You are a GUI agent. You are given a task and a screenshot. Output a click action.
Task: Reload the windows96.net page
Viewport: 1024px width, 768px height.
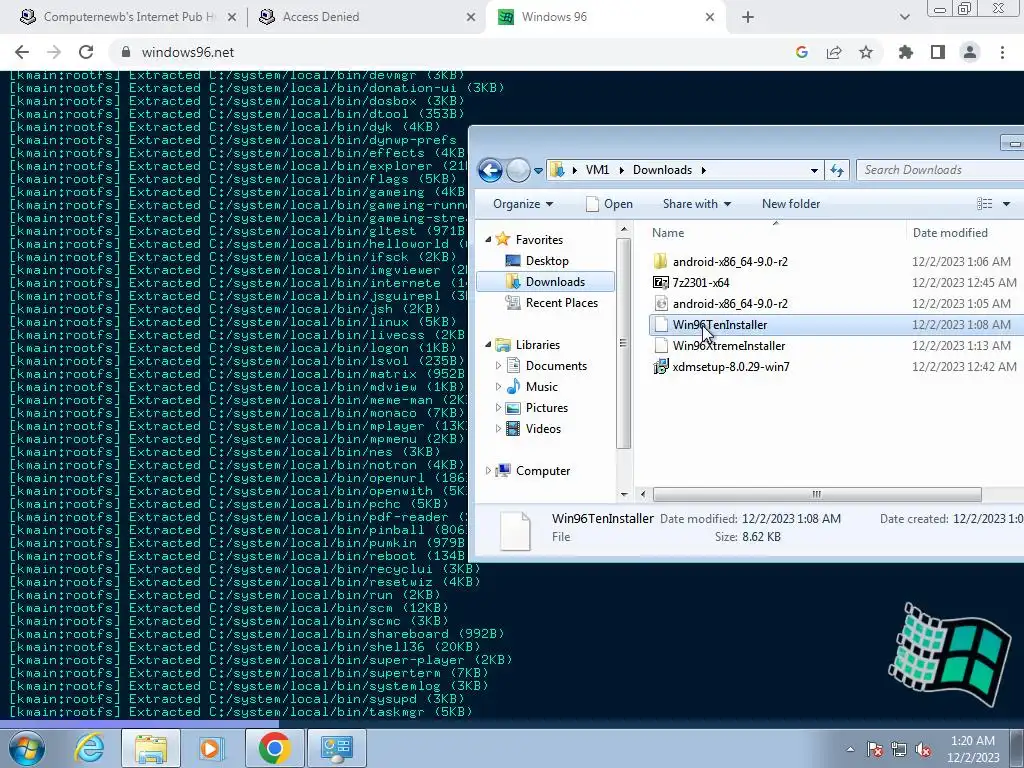[86, 52]
